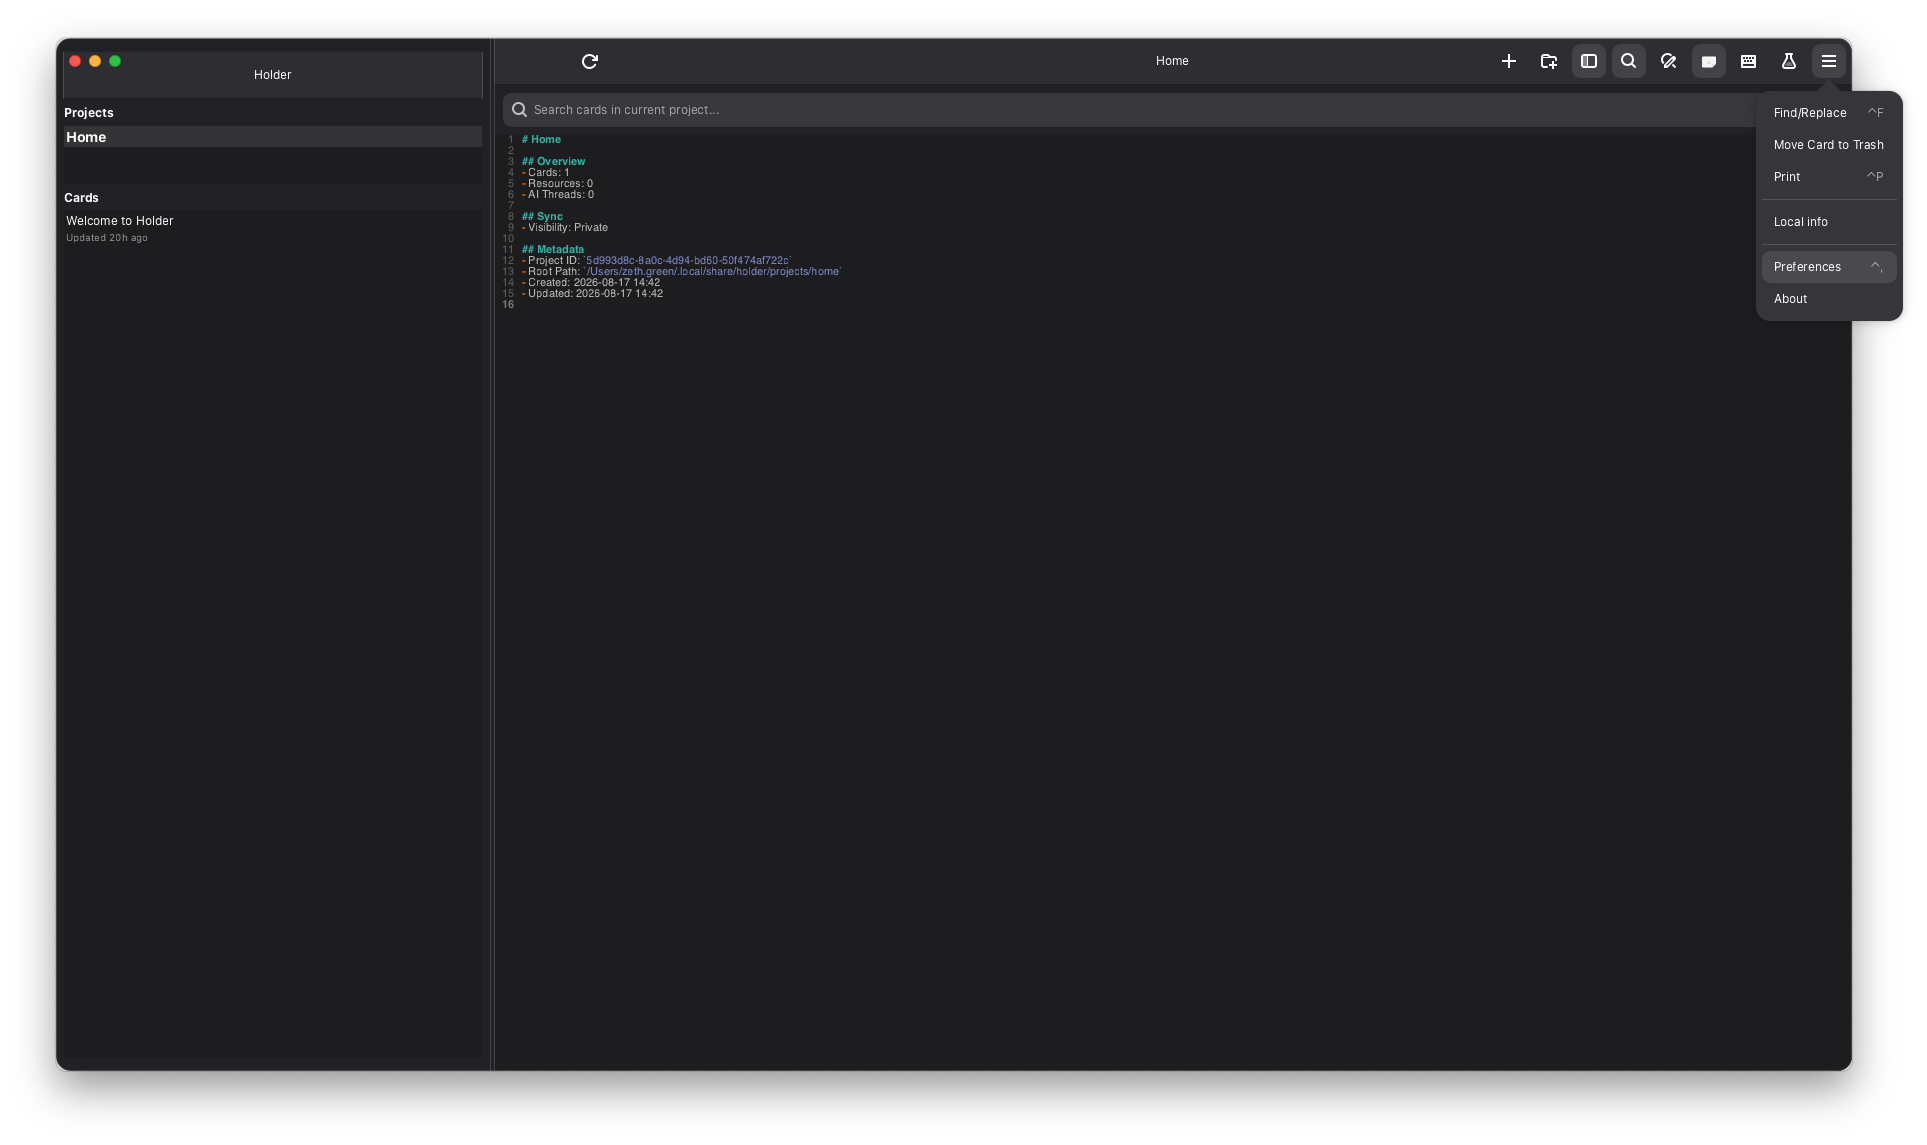Click the Holder title in sidebar
The width and height of the screenshot is (1927, 1145).
[273, 75]
